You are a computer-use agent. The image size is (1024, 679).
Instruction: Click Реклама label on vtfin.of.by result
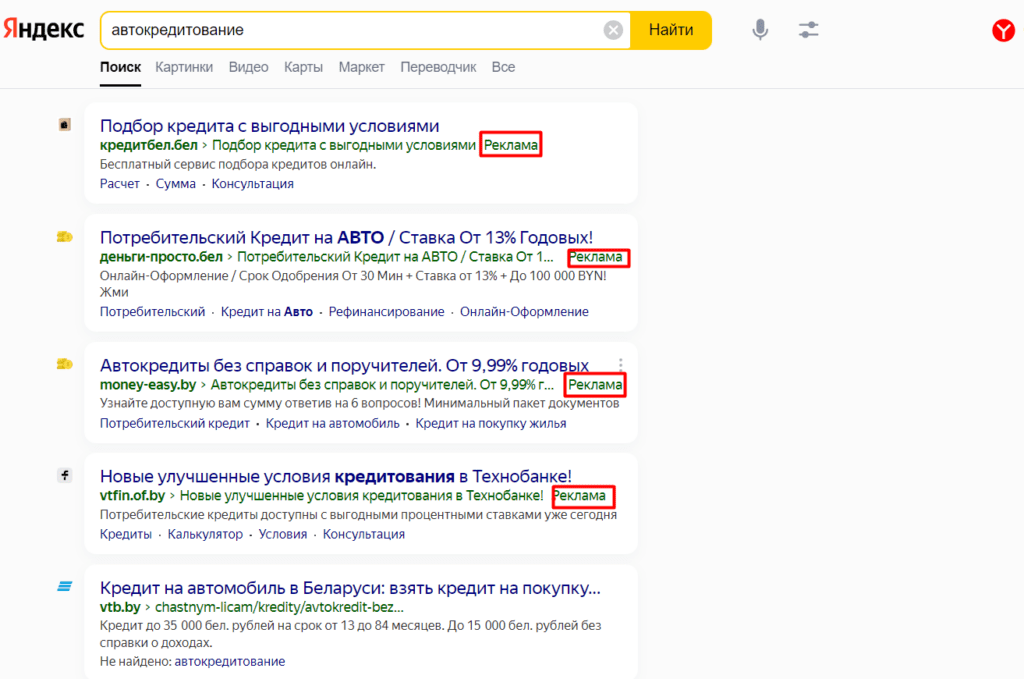(579, 496)
